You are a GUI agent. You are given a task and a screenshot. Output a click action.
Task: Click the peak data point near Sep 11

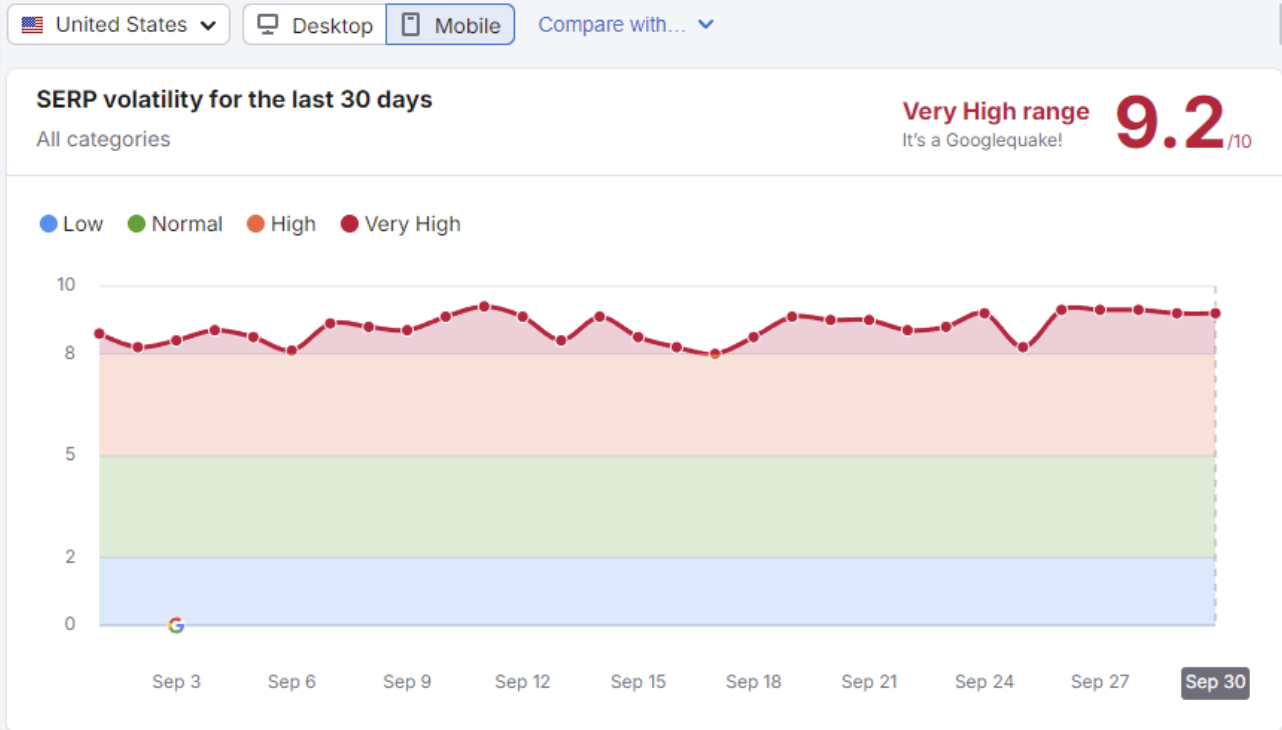click(484, 306)
